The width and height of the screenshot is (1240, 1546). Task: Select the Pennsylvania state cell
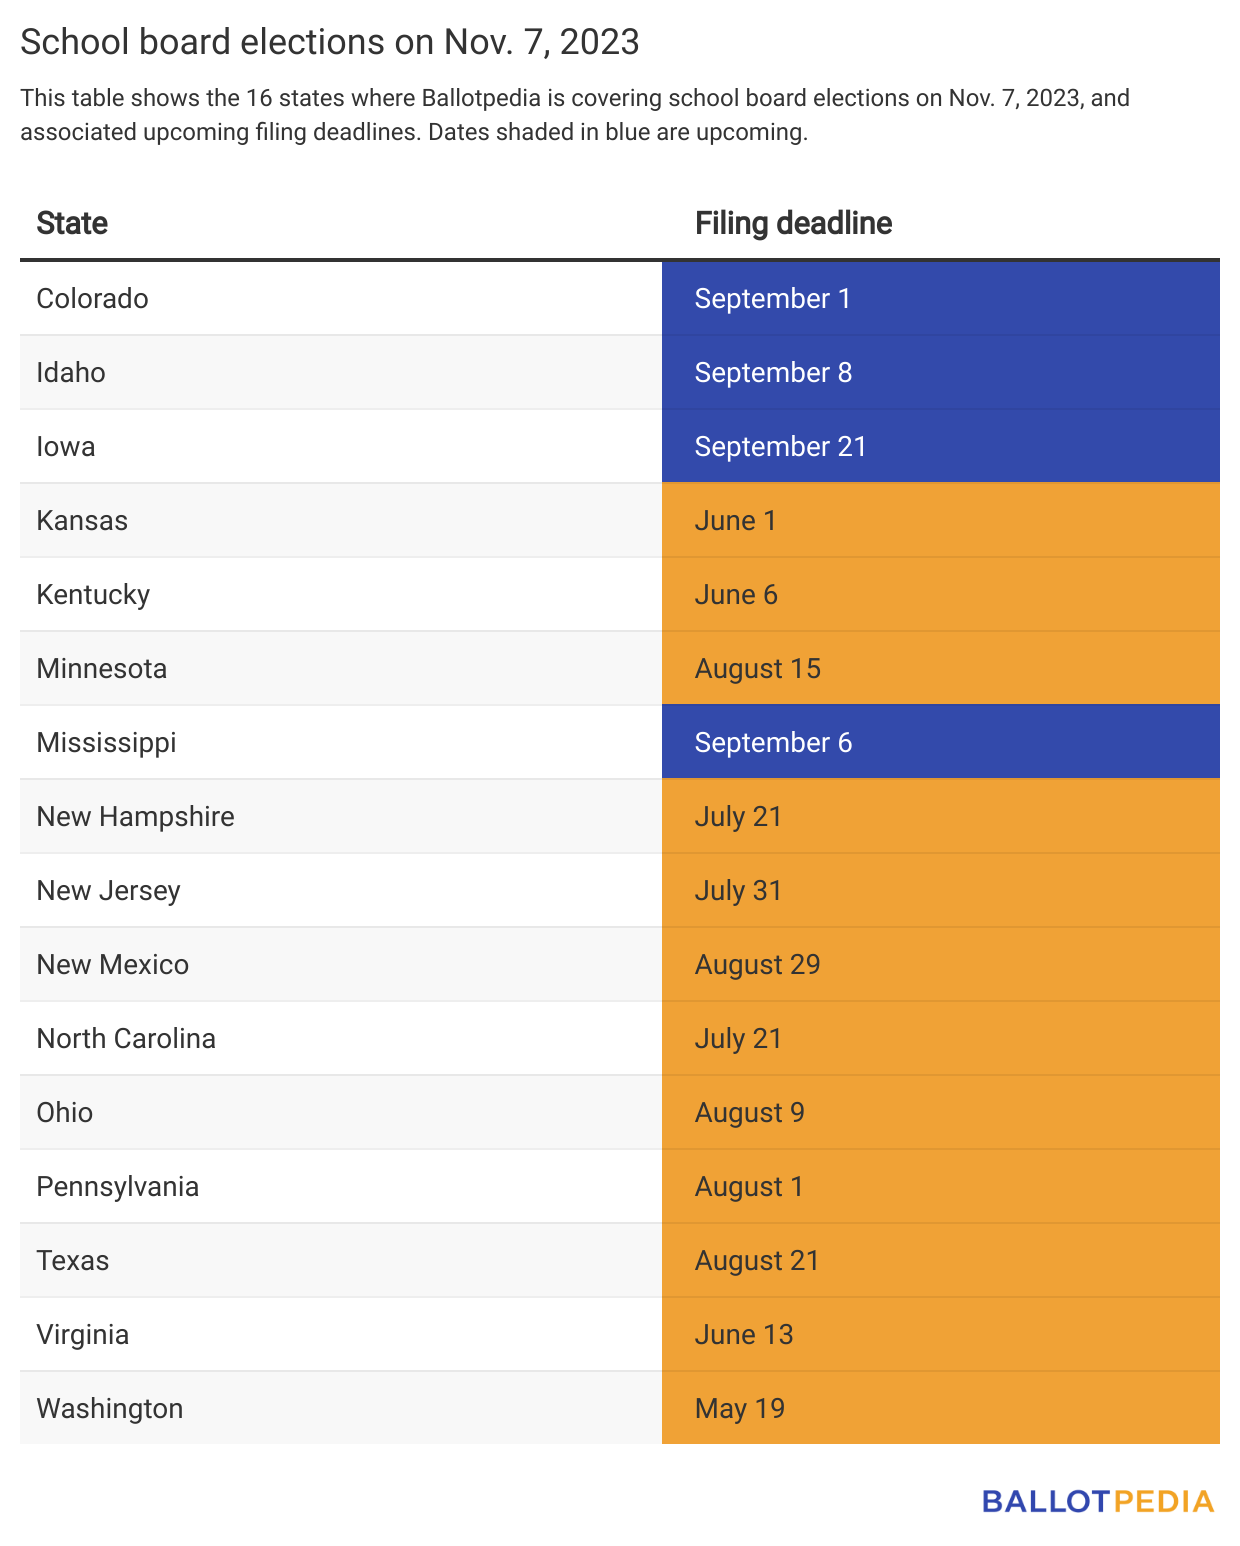[x=341, y=1186]
